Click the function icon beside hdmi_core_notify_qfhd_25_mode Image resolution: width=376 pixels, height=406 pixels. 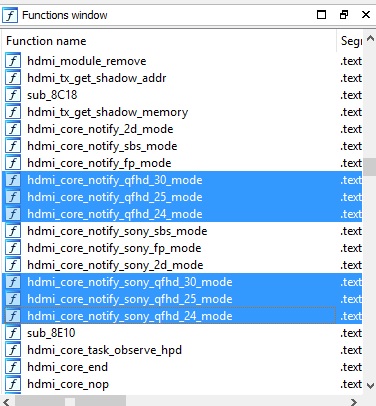(x=13, y=197)
